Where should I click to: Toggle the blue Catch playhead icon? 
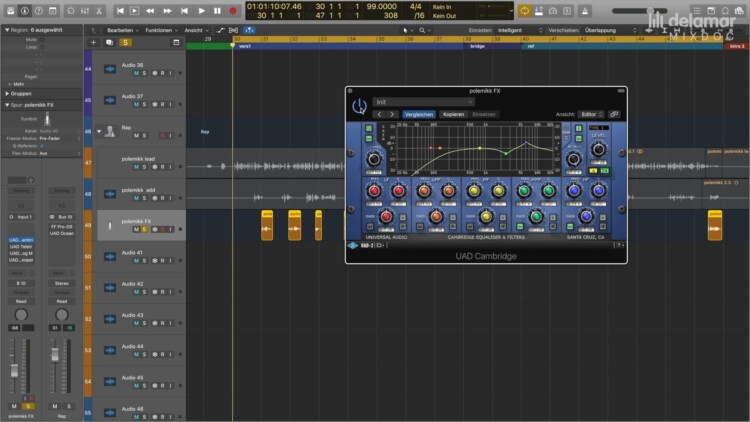[249, 30]
